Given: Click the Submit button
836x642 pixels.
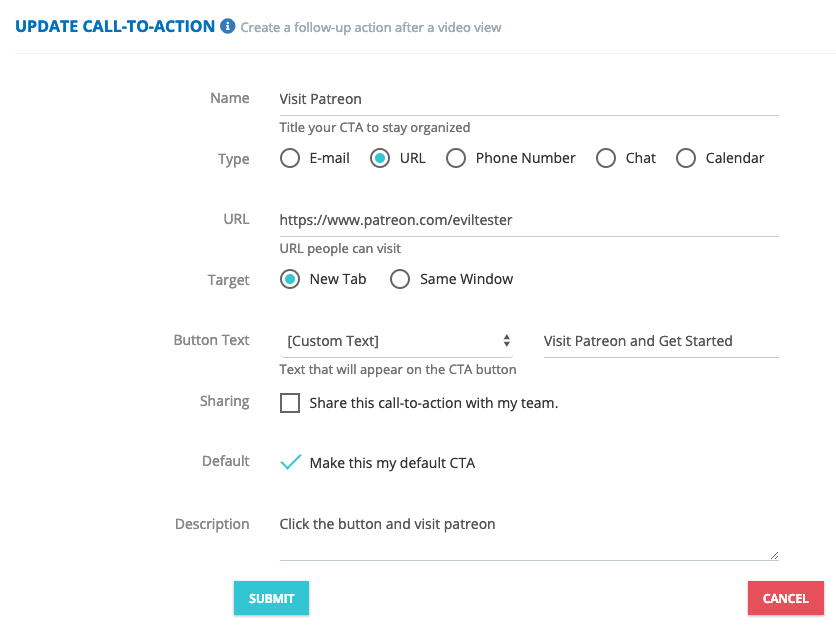Looking at the screenshot, I should [271, 598].
